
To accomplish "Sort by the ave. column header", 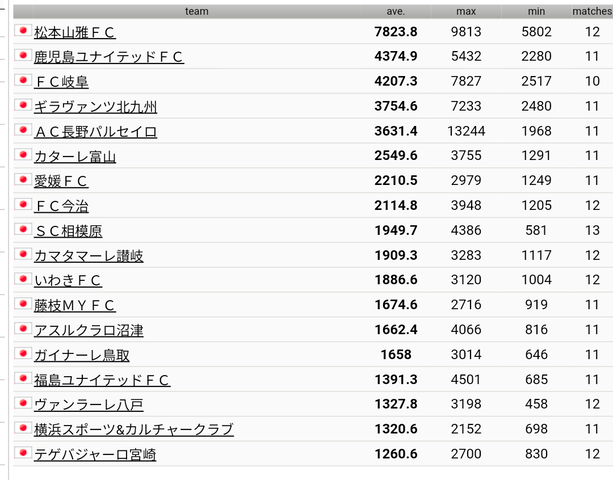I will coord(396,11).
